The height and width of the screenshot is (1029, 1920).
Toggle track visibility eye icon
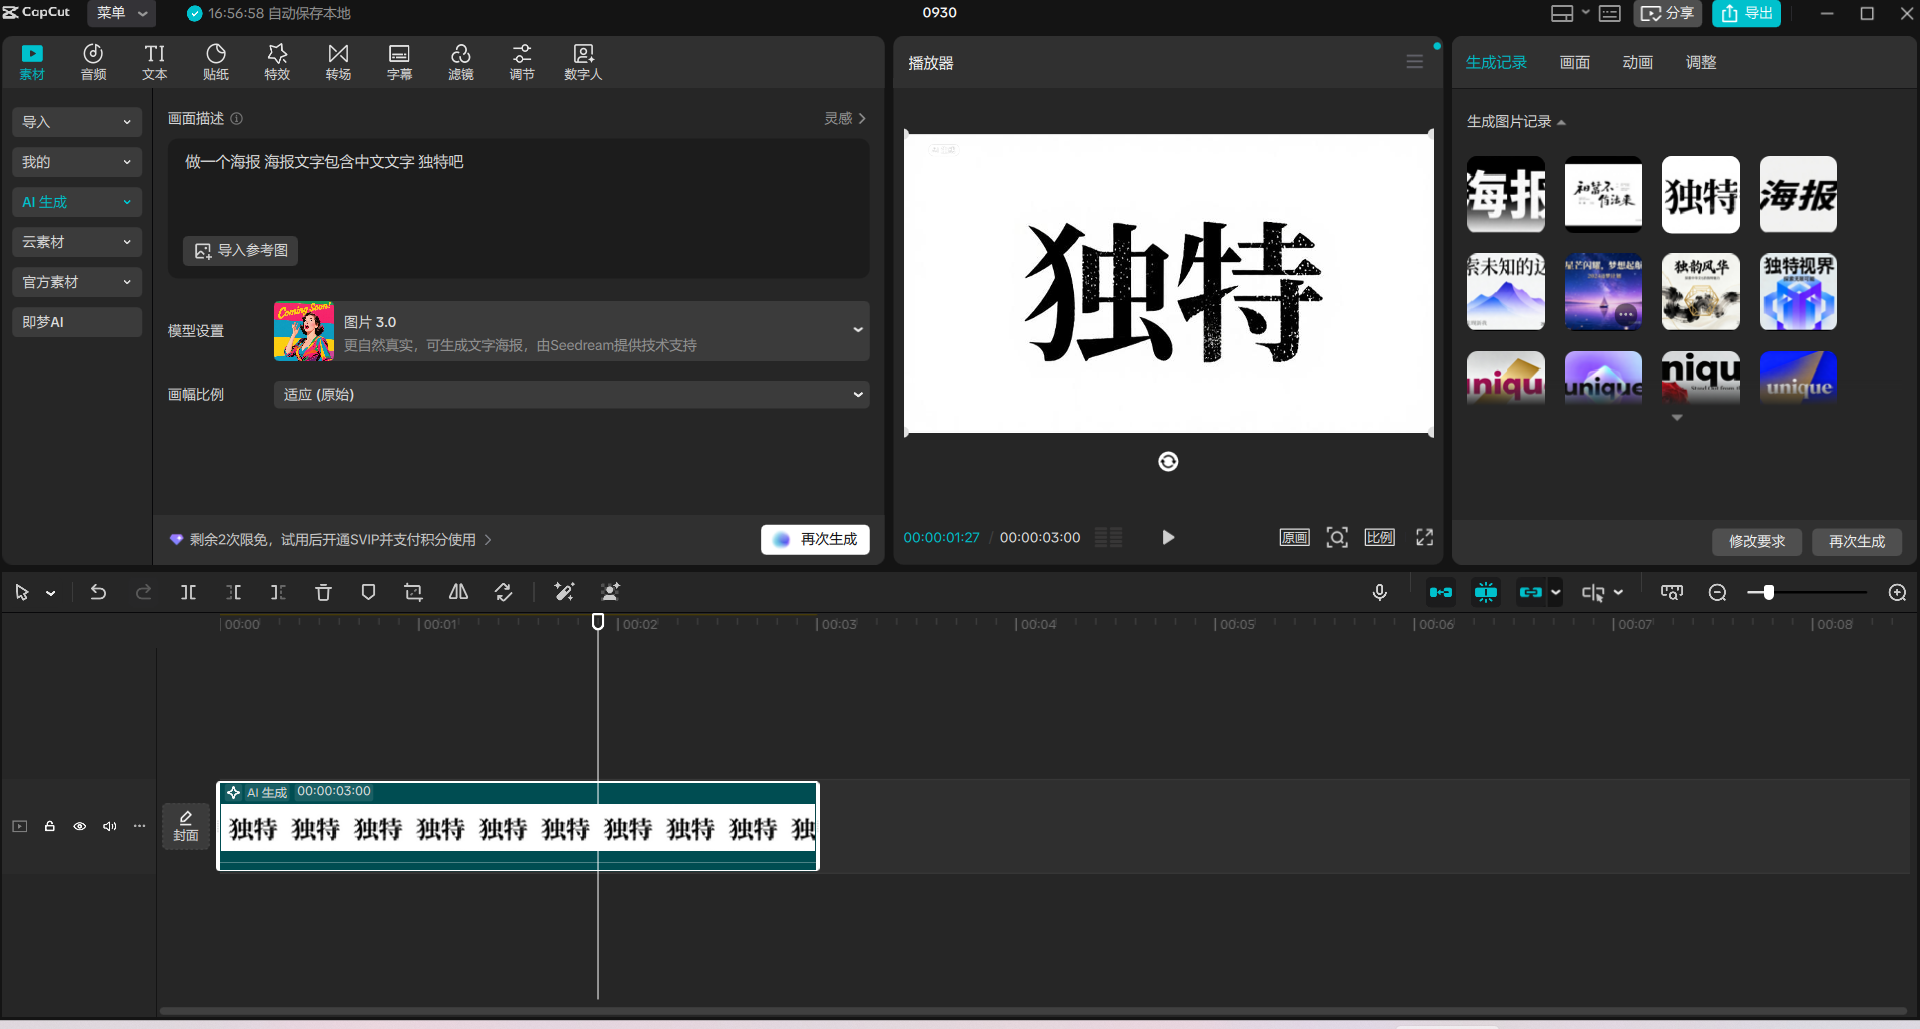(x=79, y=826)
